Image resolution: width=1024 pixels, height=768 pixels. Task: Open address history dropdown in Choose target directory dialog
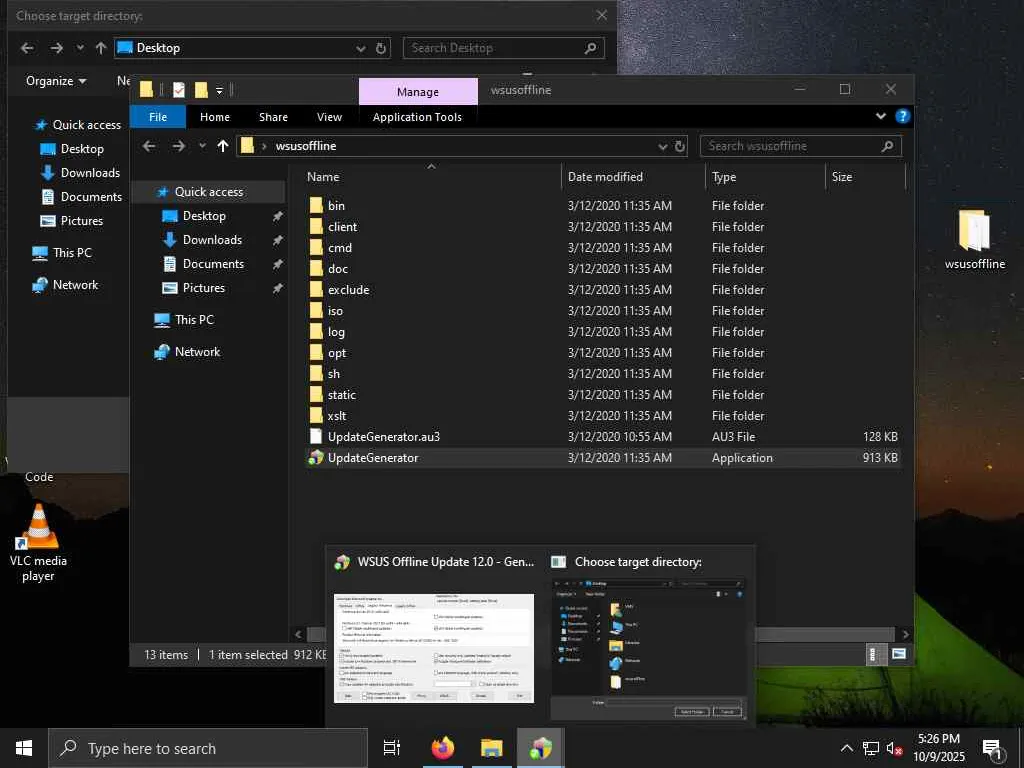pos(360,48)
